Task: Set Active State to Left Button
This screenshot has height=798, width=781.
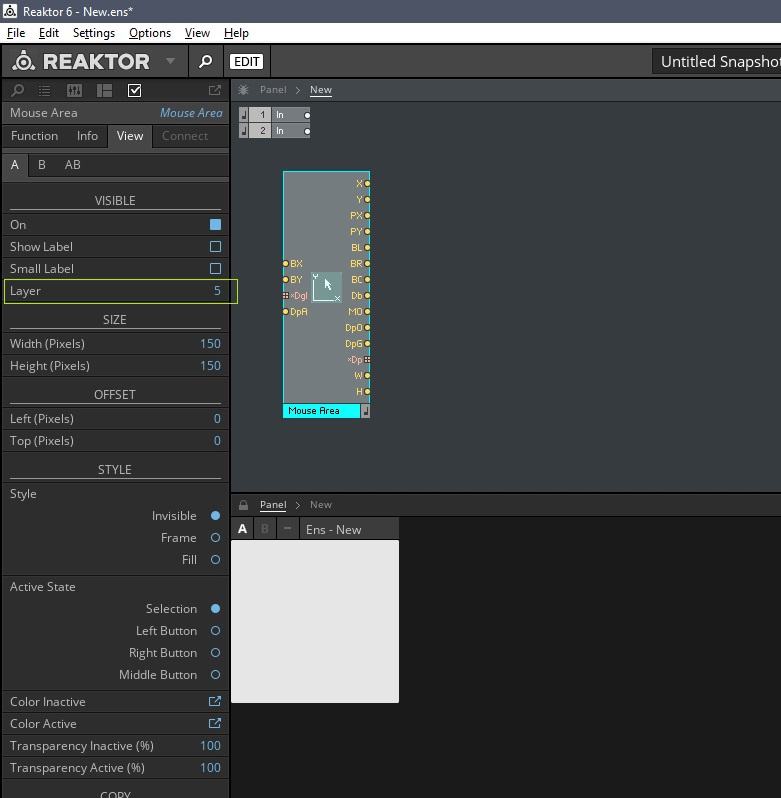Action: [215, 631]
